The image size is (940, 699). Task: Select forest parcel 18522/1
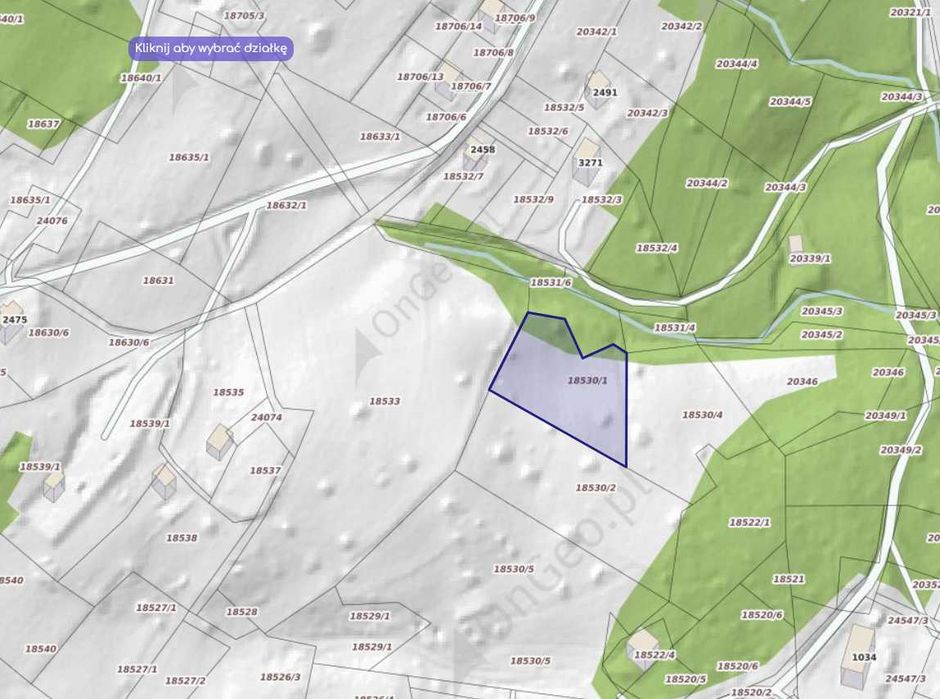point(749,522)
